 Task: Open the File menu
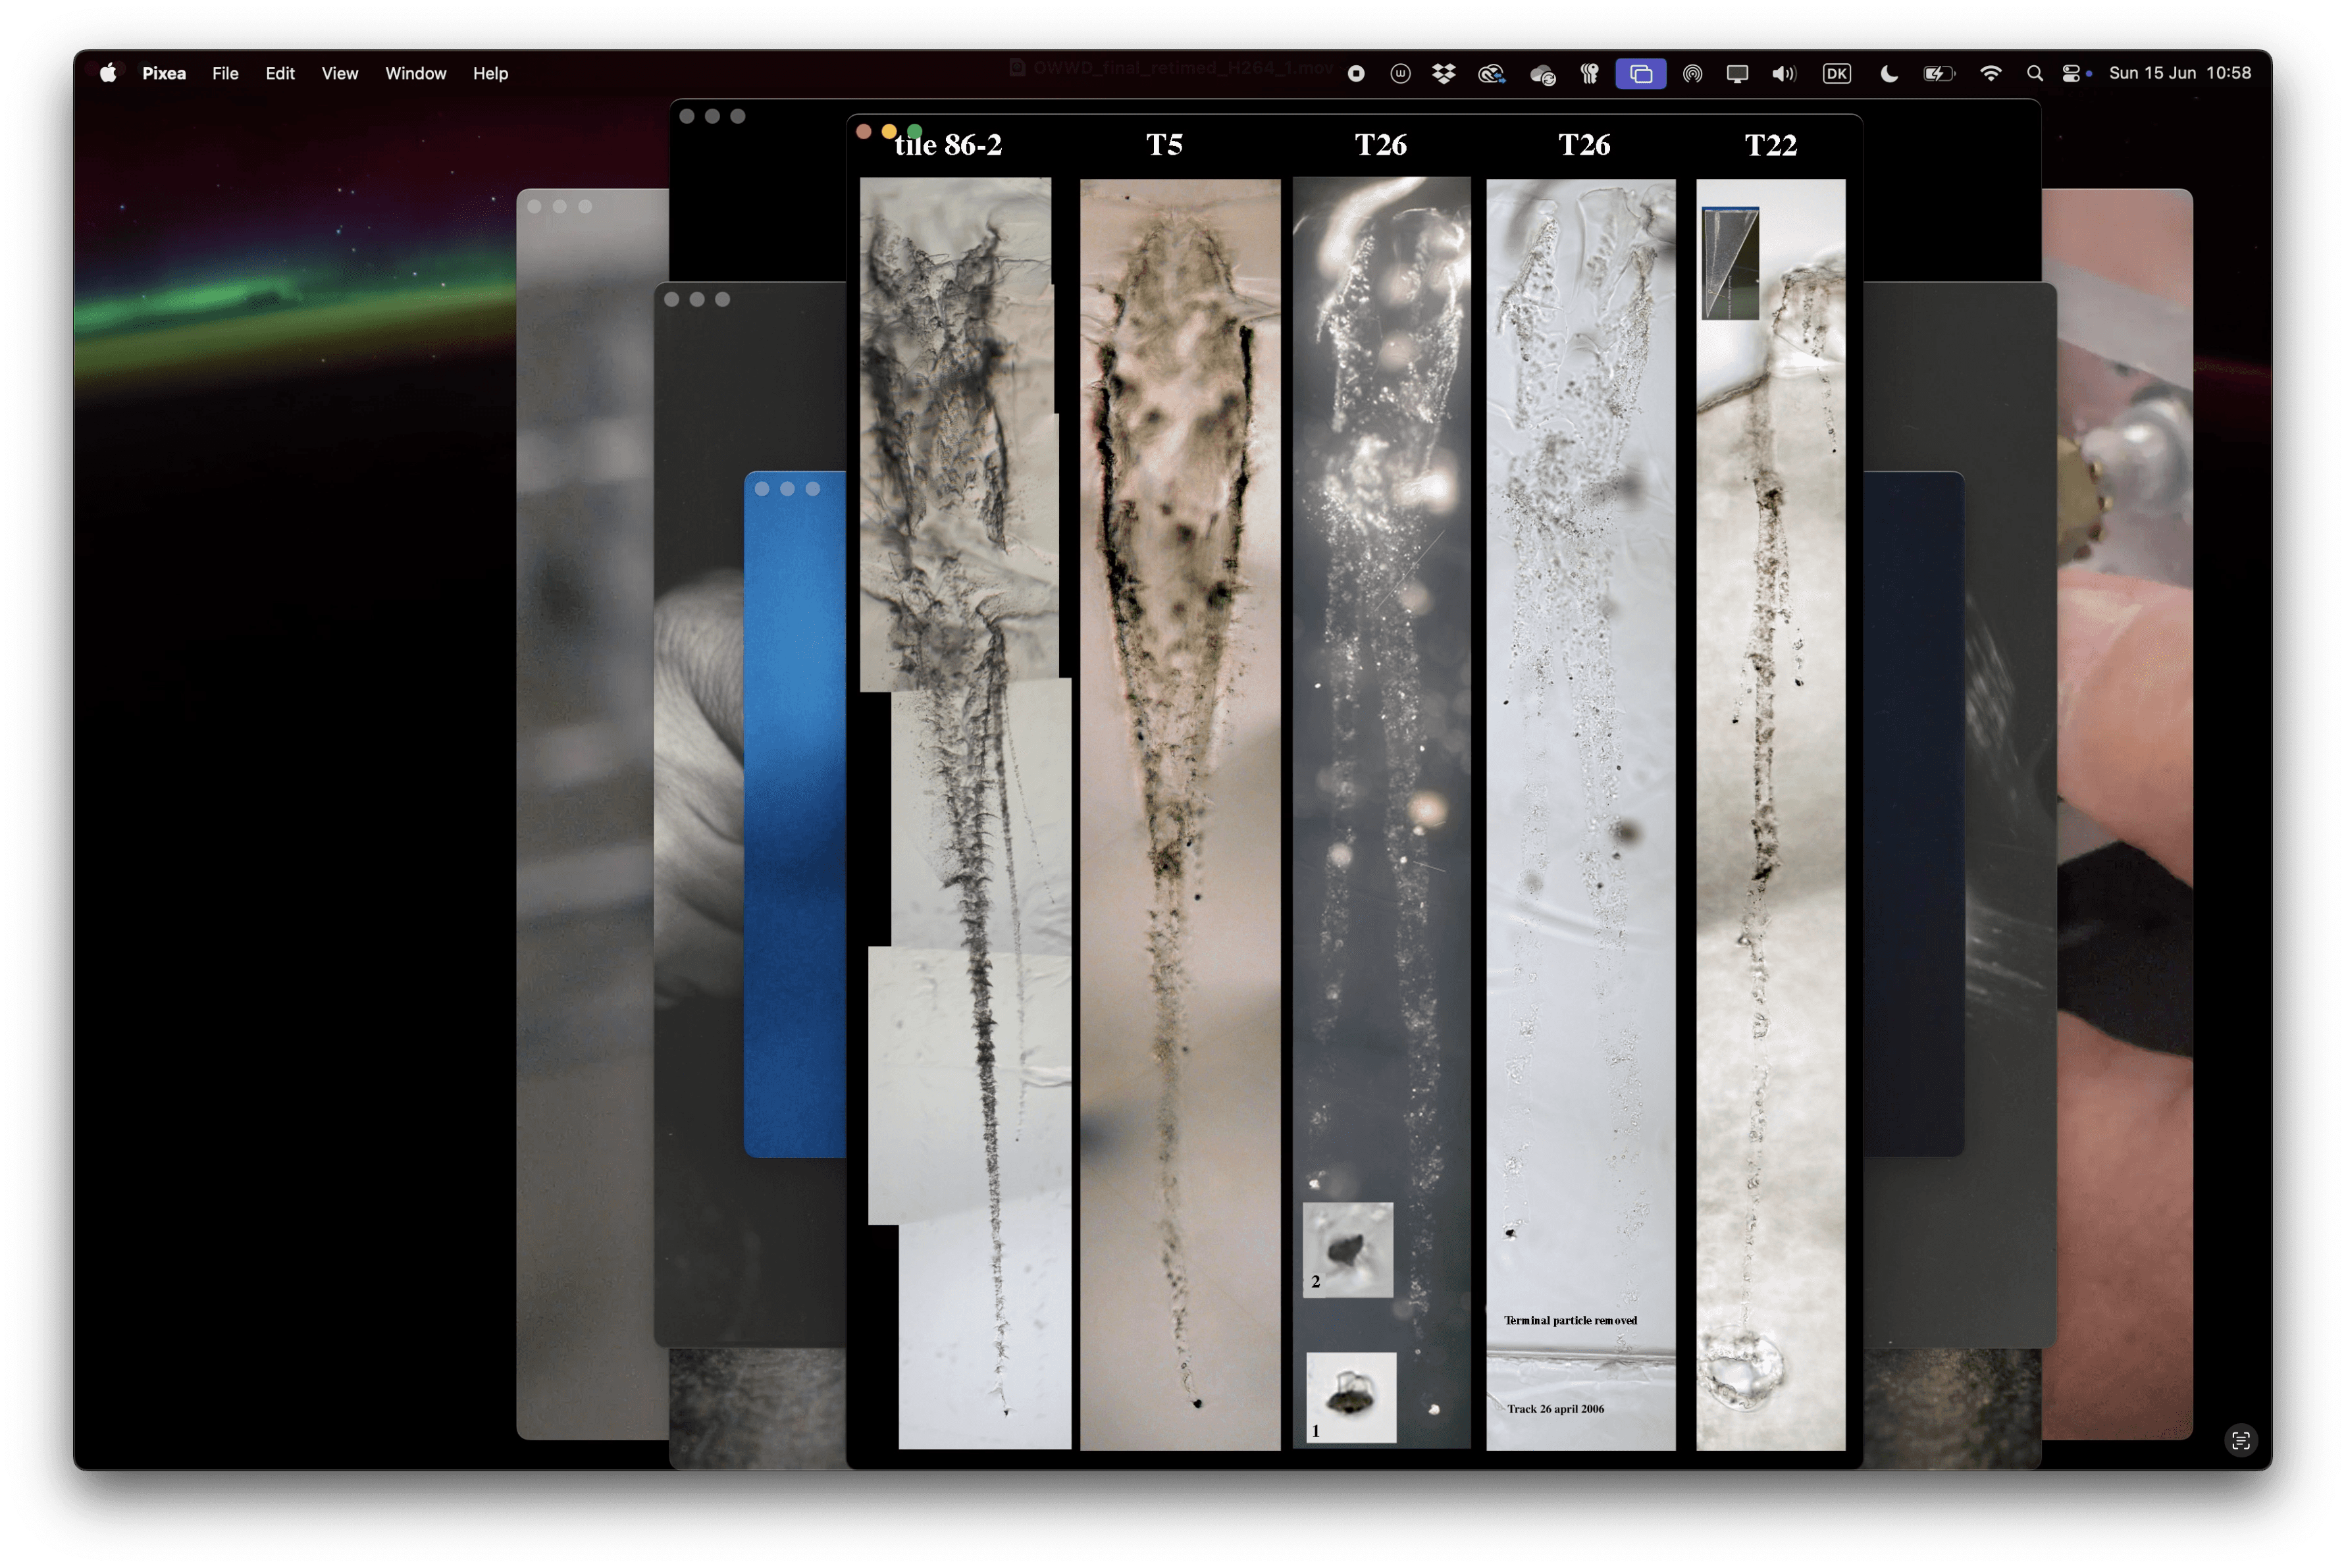(225, 73)
